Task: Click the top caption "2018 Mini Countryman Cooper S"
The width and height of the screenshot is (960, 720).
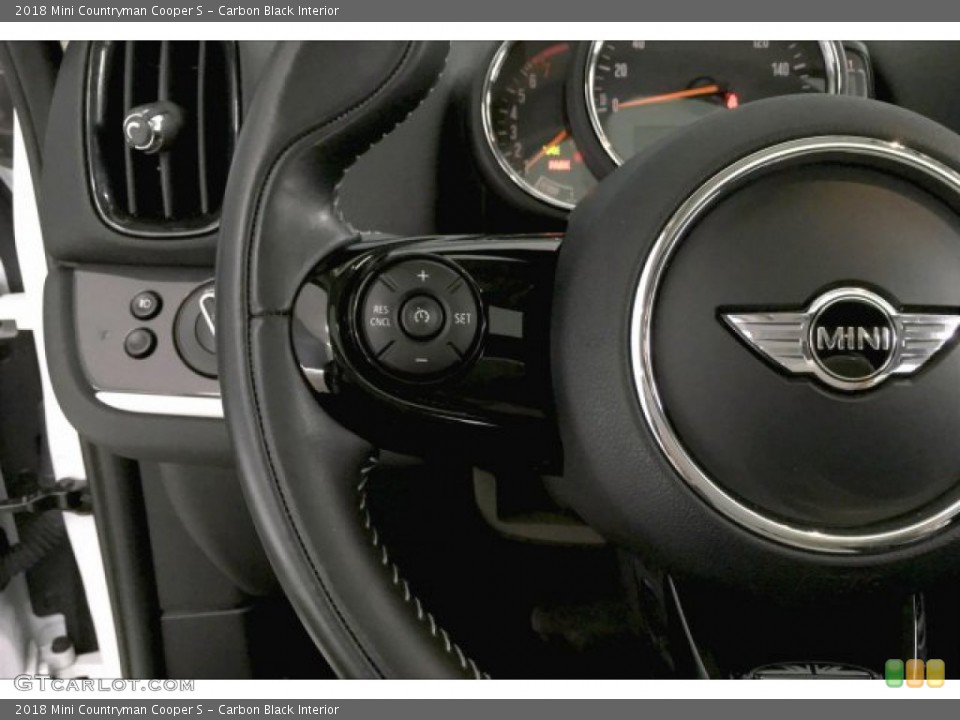Action: click(x=109, y=10)
